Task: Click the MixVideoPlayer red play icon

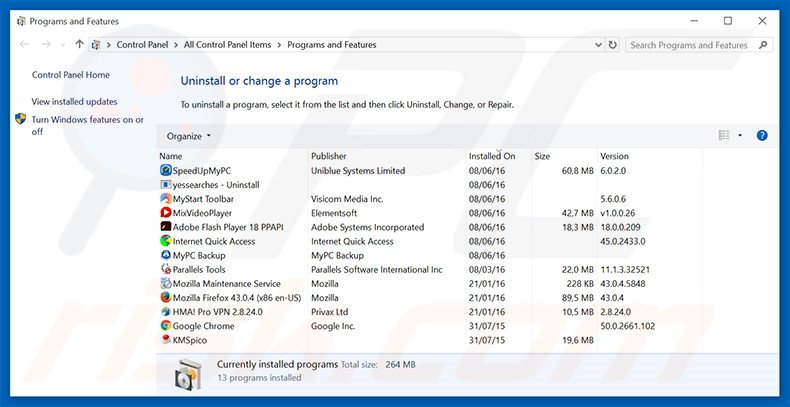Action: [166, 213]
